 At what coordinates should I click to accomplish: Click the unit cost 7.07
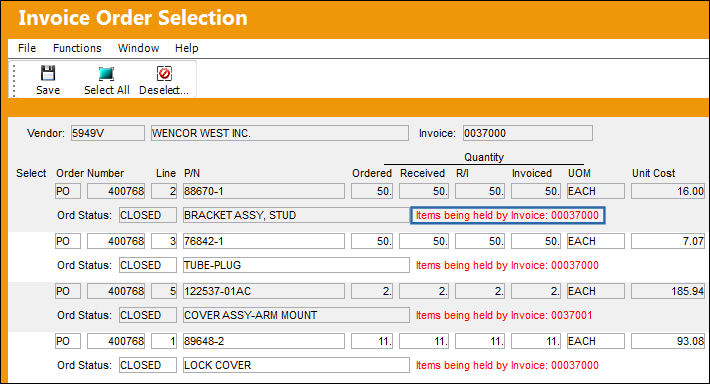[668, 241]
